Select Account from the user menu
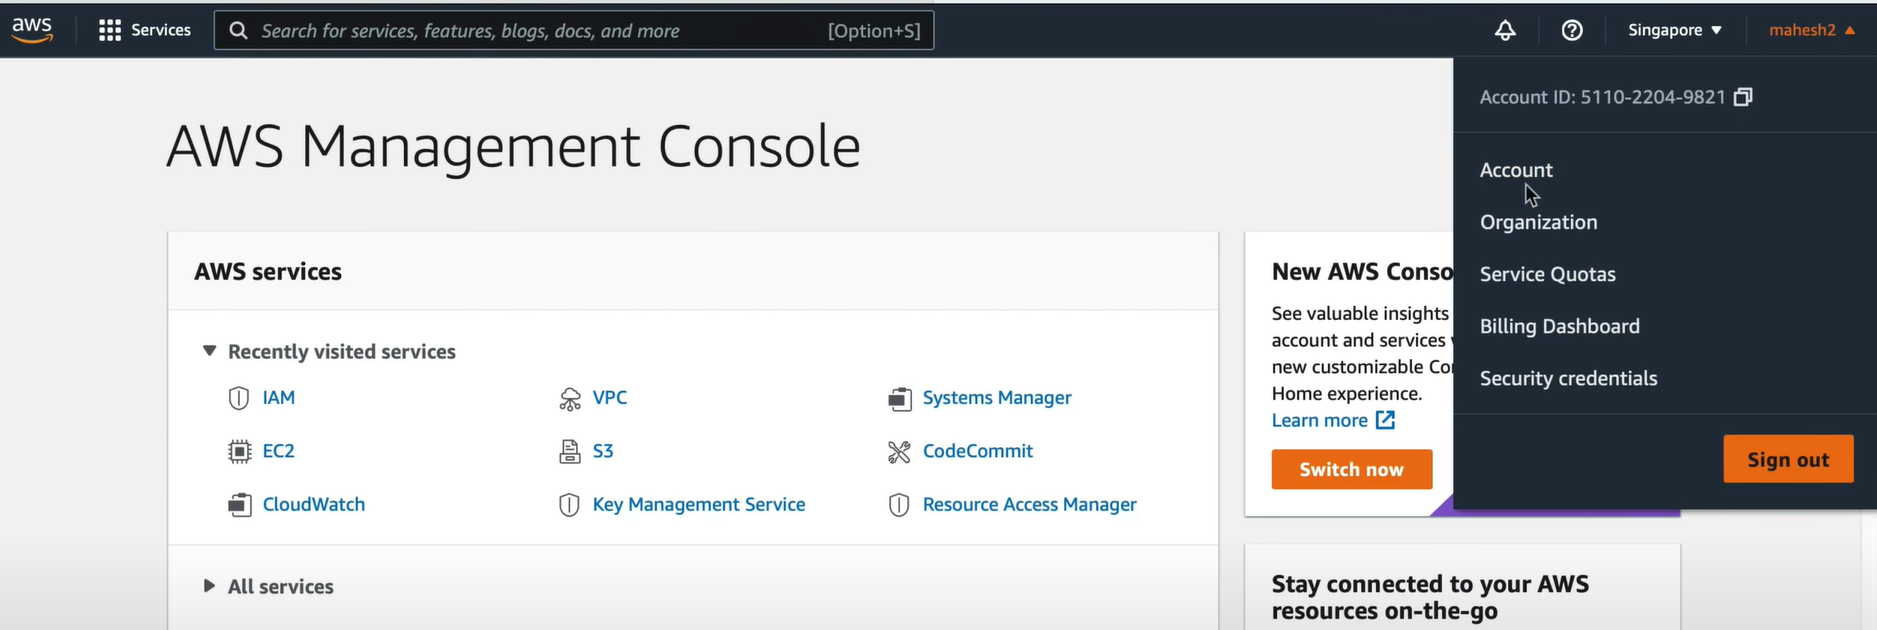1877x630 pixels. point(1516,170)
